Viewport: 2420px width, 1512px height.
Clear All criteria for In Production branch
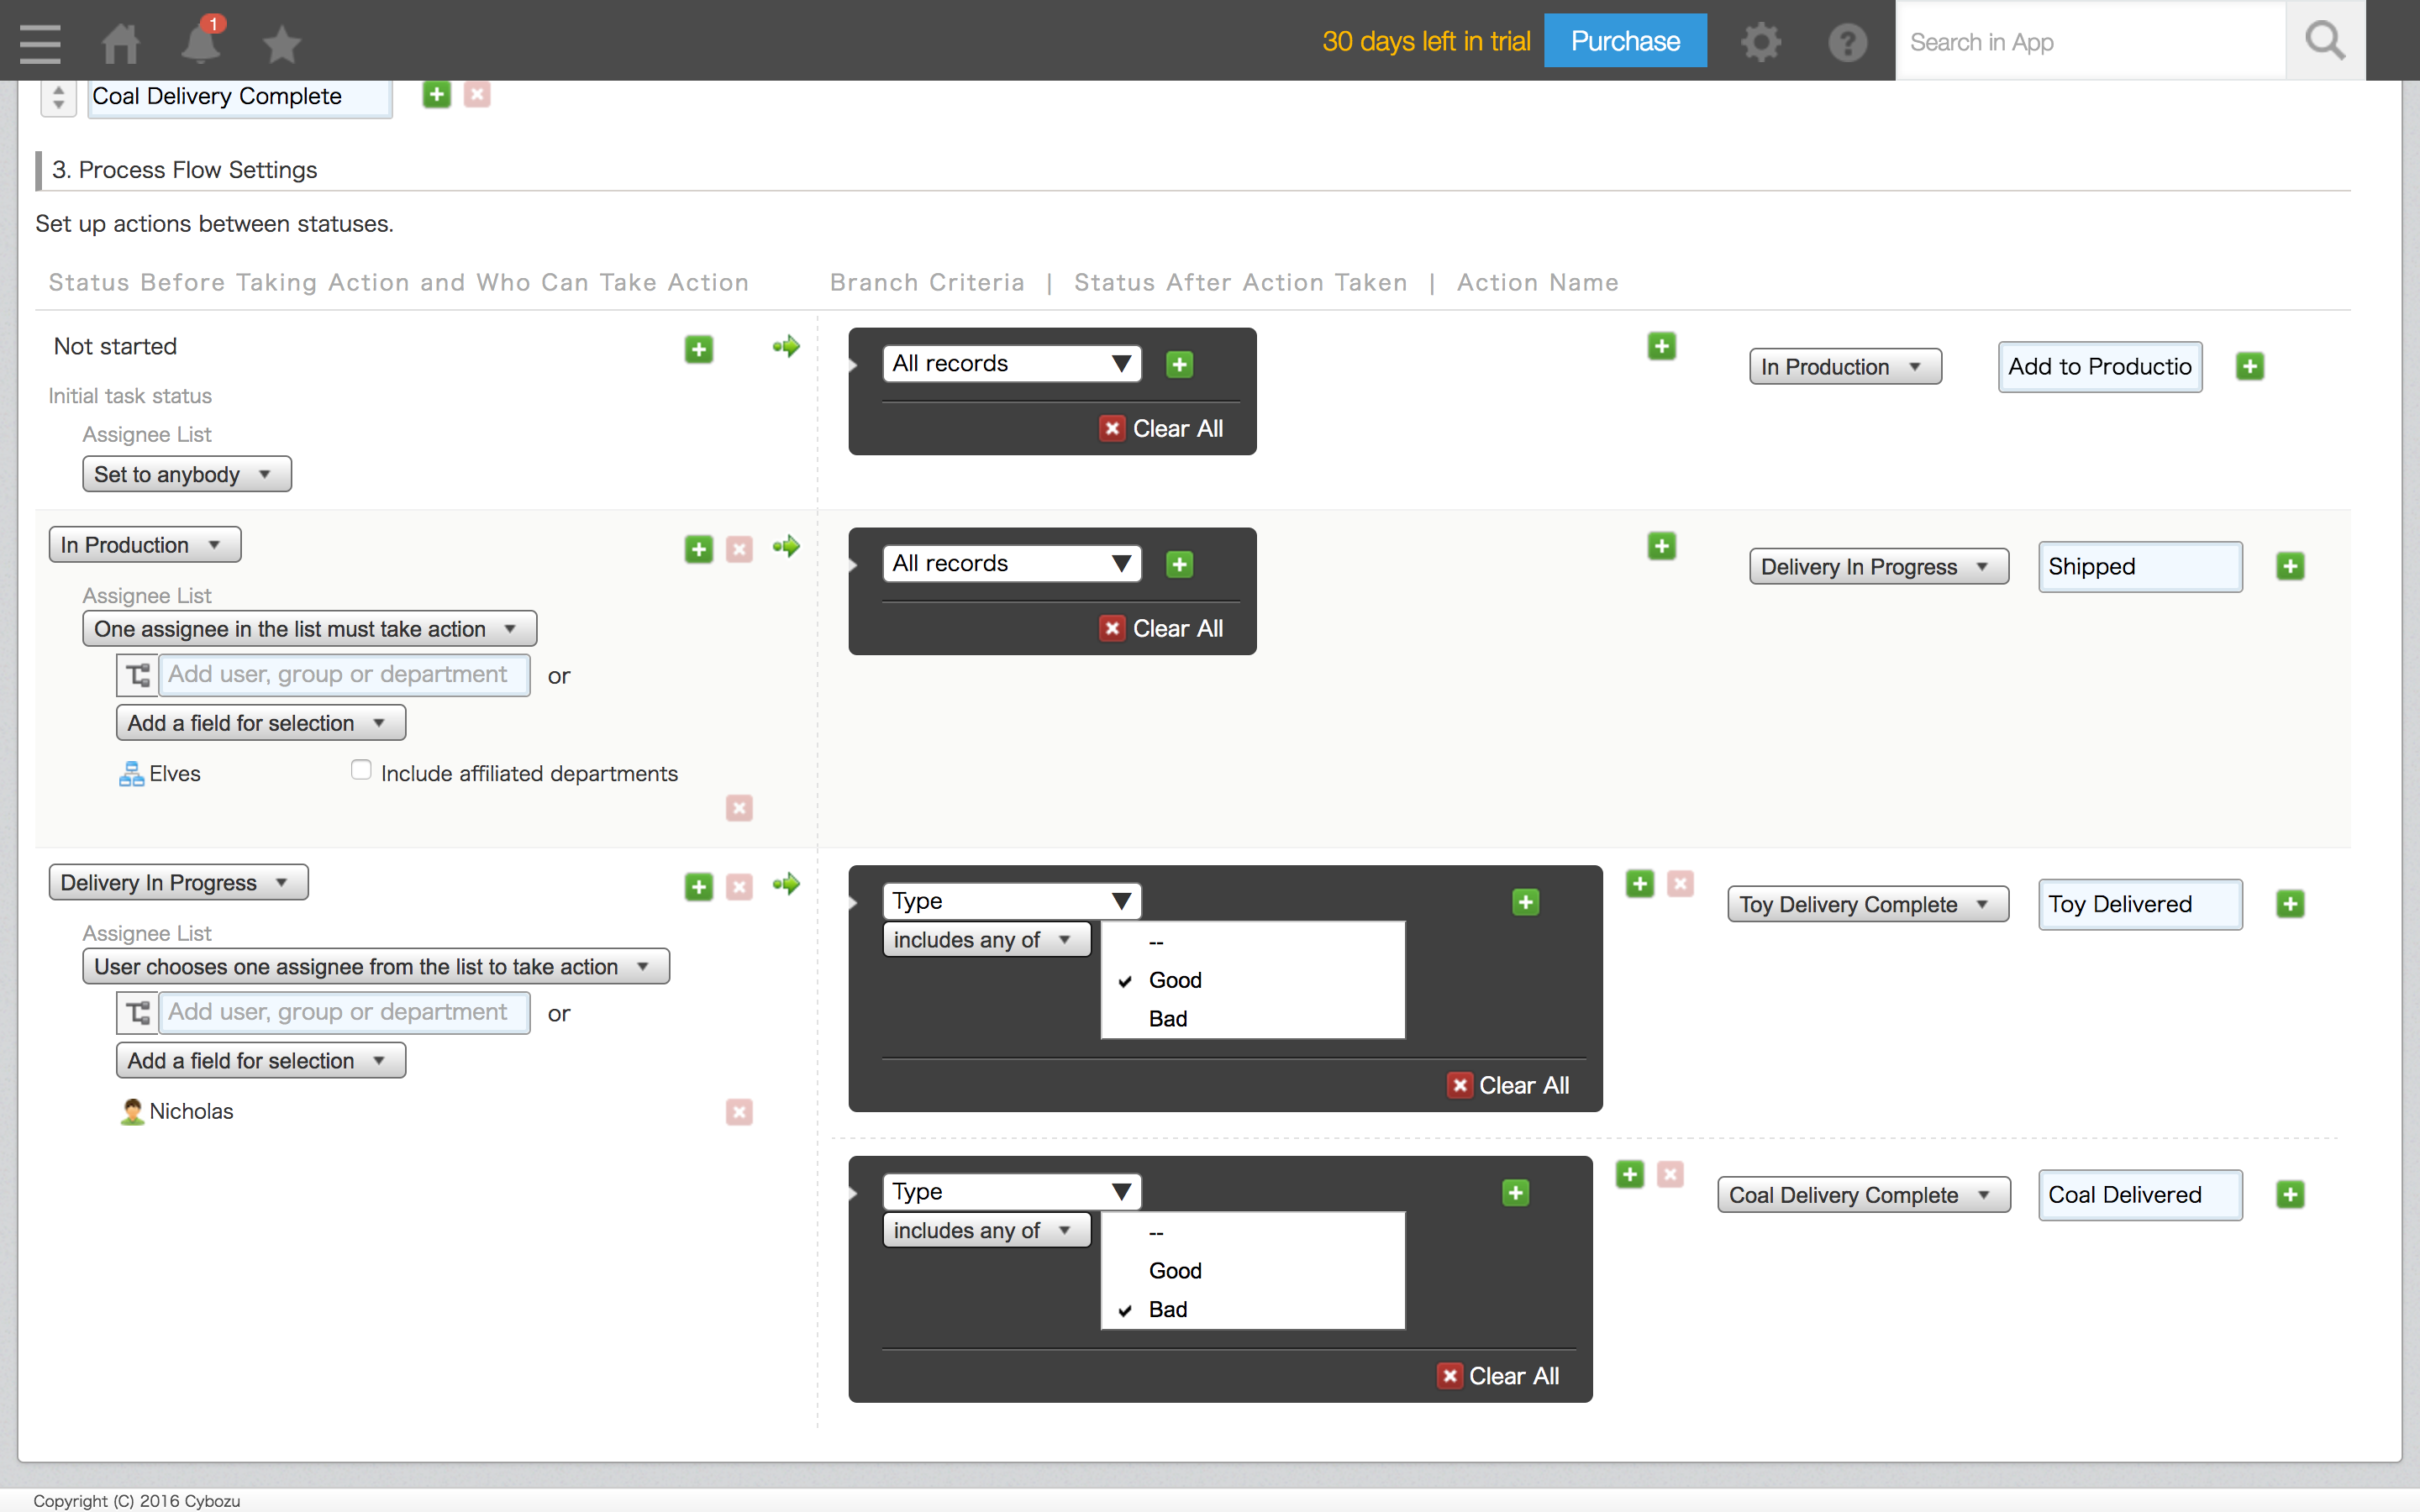pyautogui.click(x=1162, y=629)
